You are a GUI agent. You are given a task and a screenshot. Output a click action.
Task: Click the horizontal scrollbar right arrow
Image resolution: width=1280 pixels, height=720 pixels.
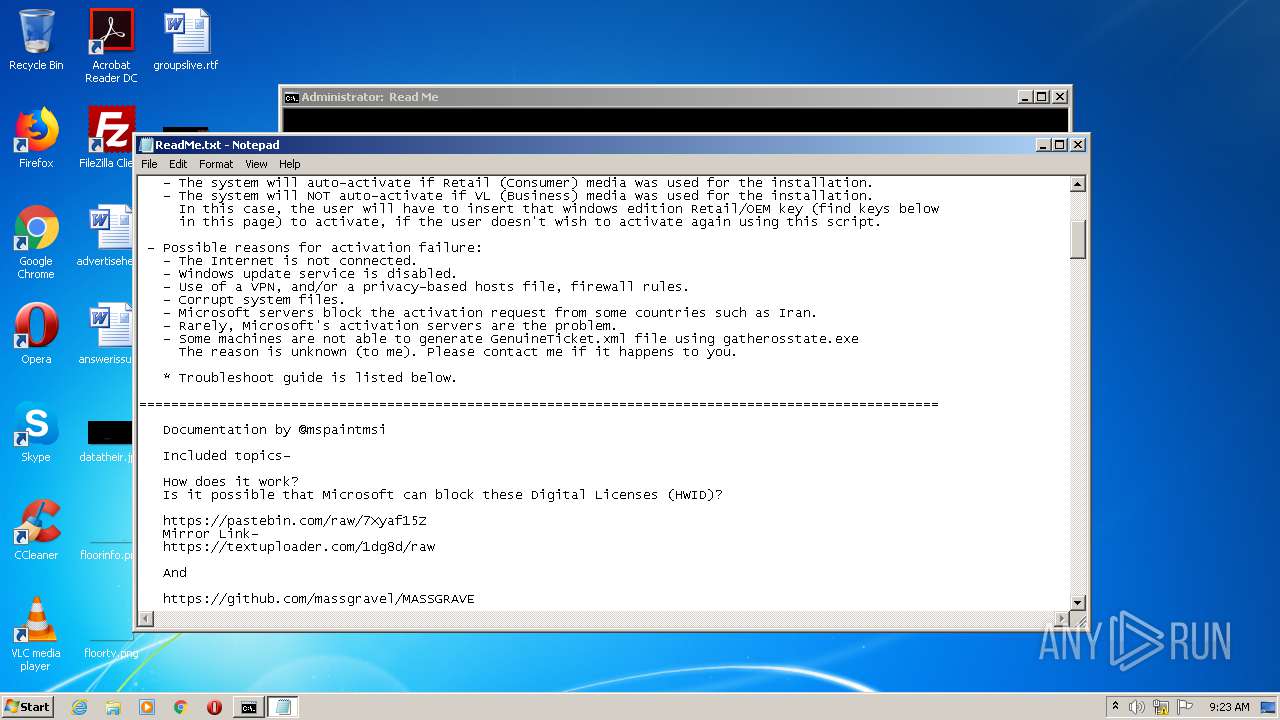[1061, 619]
